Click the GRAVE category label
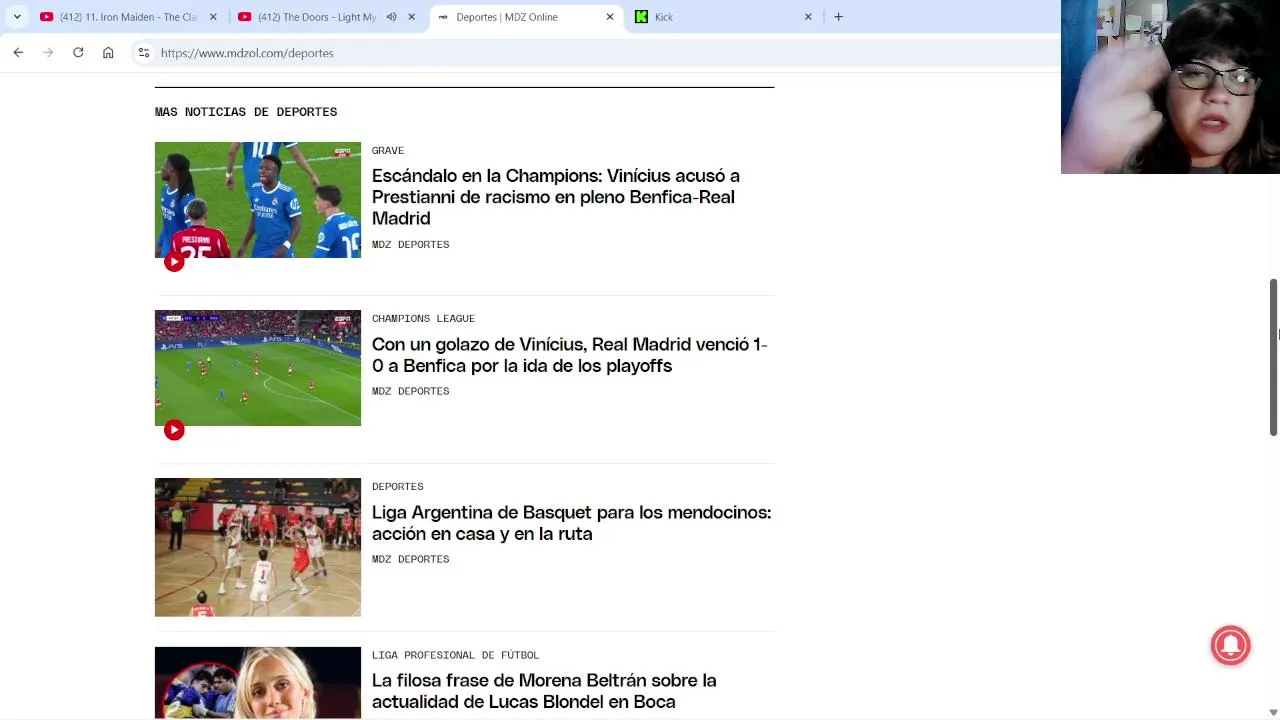Screen dimensions: 1280x720 pos(388,150)
